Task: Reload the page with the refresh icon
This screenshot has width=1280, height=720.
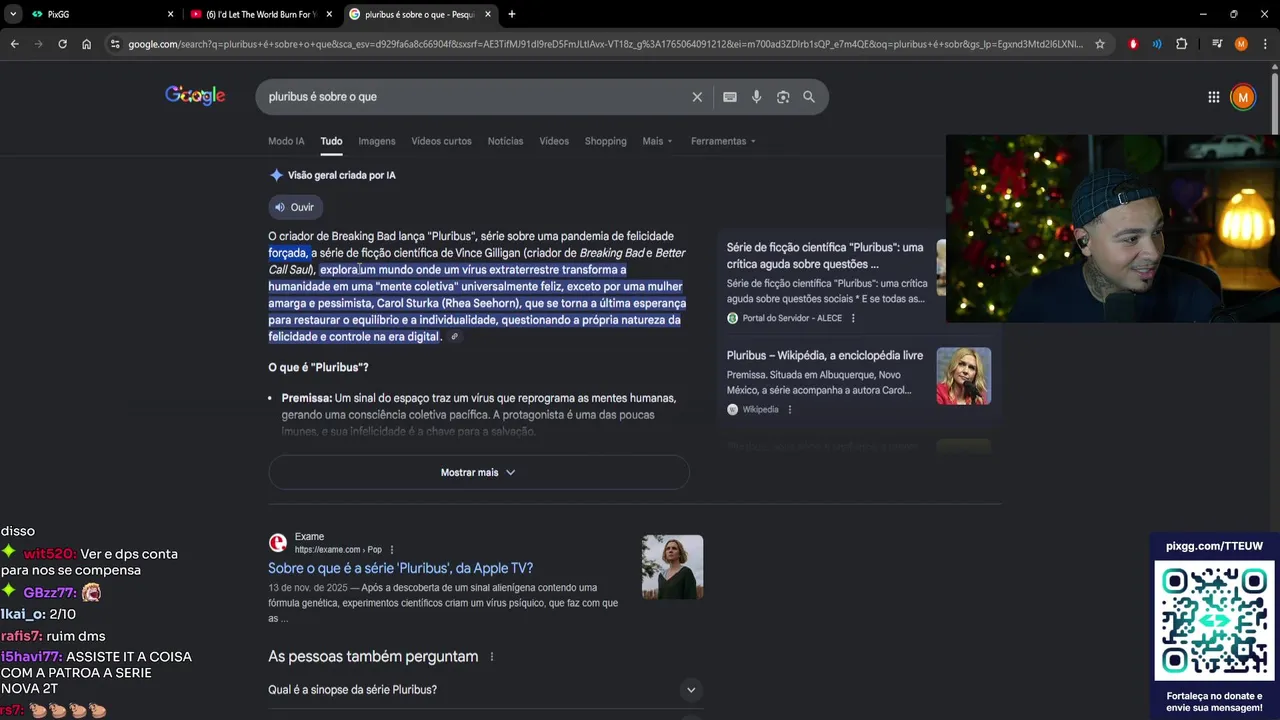Action: [62, 44]
